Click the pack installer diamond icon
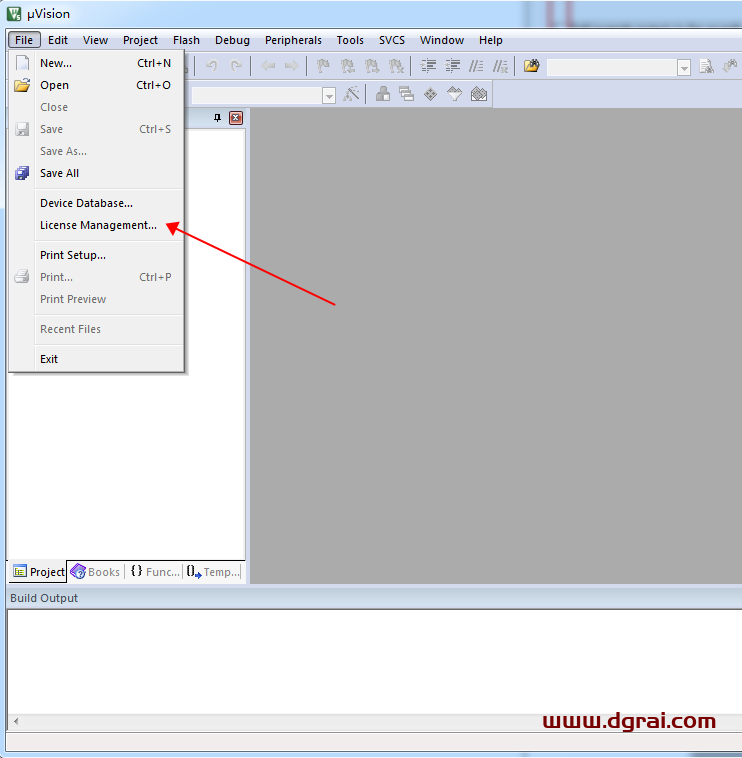Screen dimensions: 742x758 point(430,94)
